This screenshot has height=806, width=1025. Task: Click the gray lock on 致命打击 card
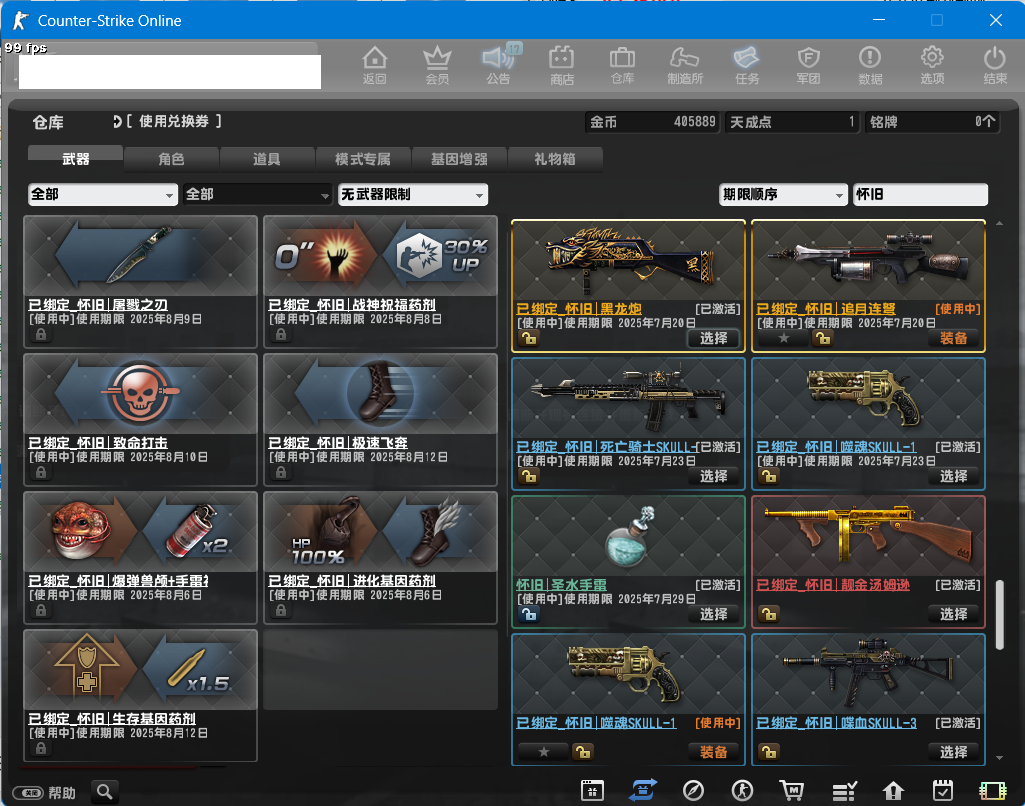41,472
